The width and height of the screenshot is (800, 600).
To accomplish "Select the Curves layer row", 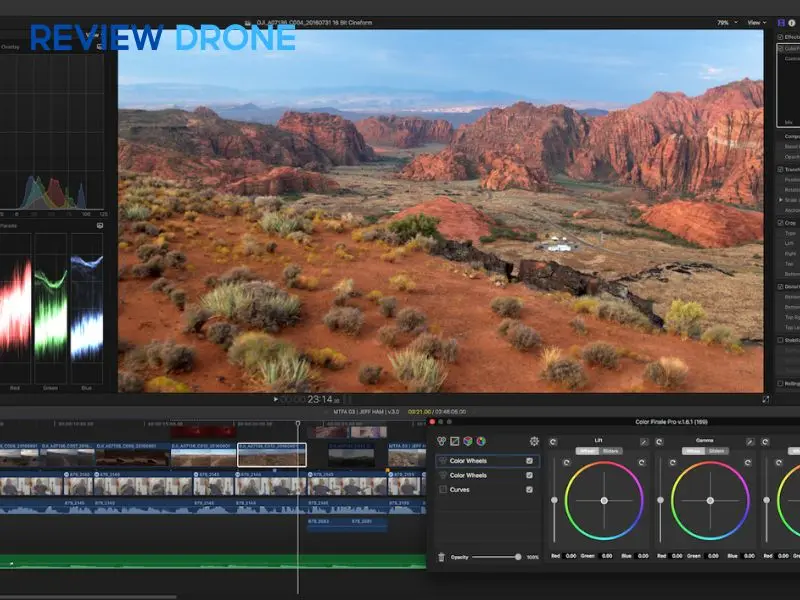I will pyautogui.click(x=487, y=489).
